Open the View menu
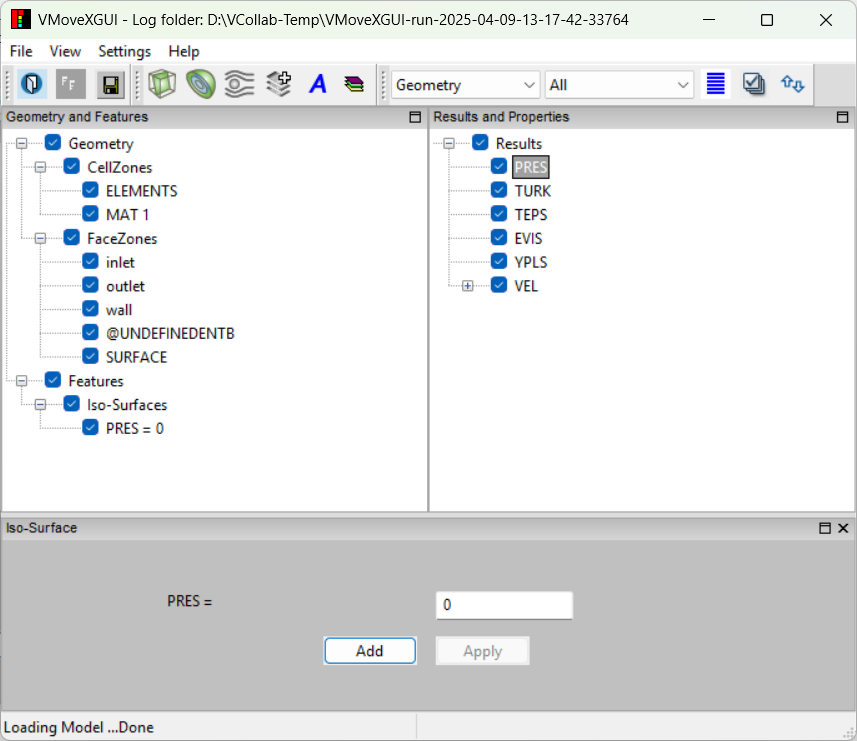857x741 pixels. (x=65, y=51)
